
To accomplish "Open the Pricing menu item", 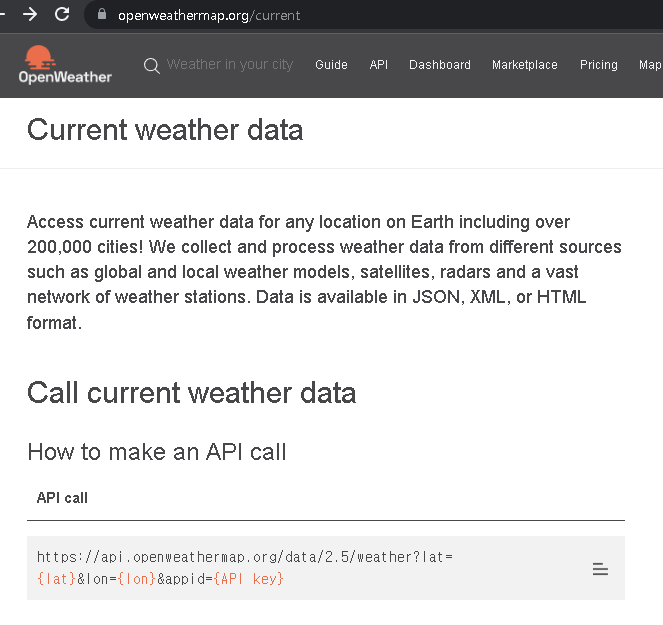I will (x=599, y=65).
